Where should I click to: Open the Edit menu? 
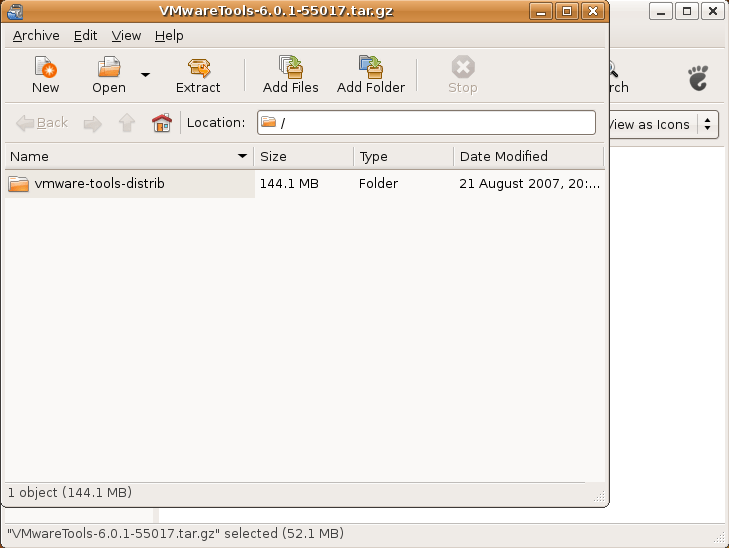(x=86, y=36)
